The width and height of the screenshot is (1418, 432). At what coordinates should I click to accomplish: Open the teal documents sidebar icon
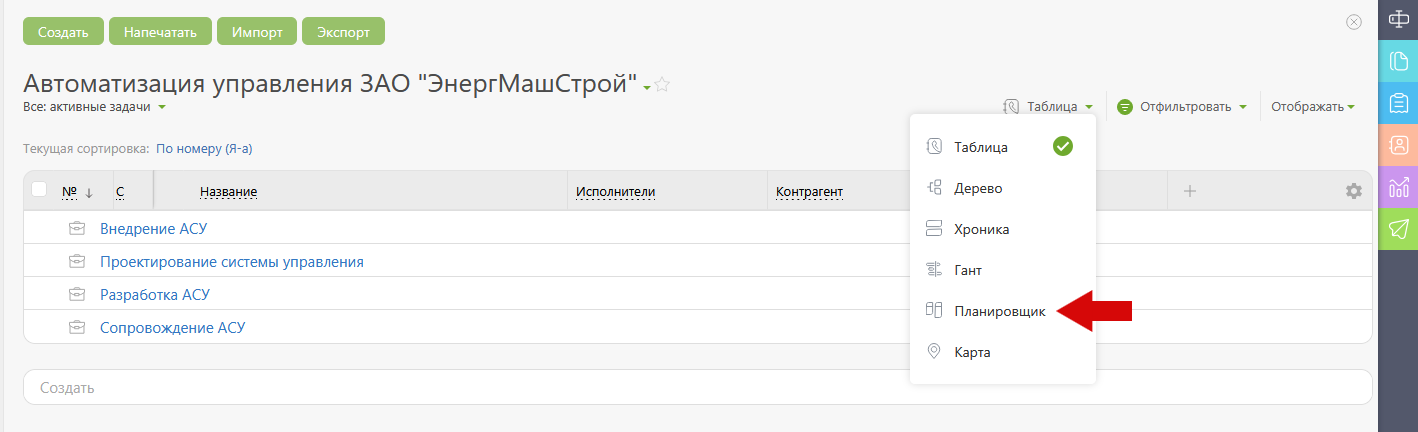click(x=1398, y=61)
